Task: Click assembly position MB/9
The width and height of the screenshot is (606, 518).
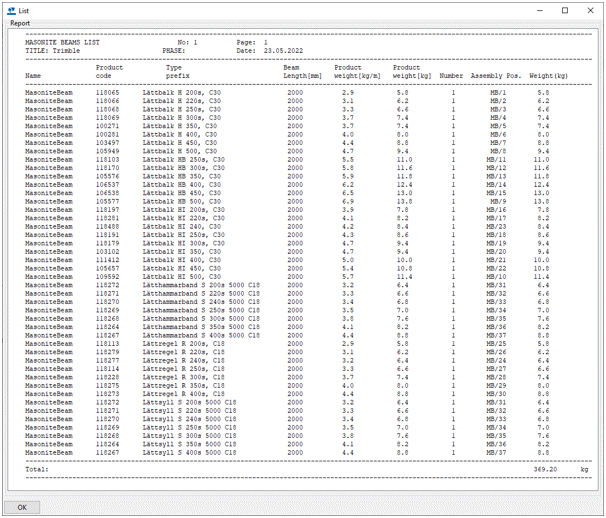Action: tap(498, 201)
